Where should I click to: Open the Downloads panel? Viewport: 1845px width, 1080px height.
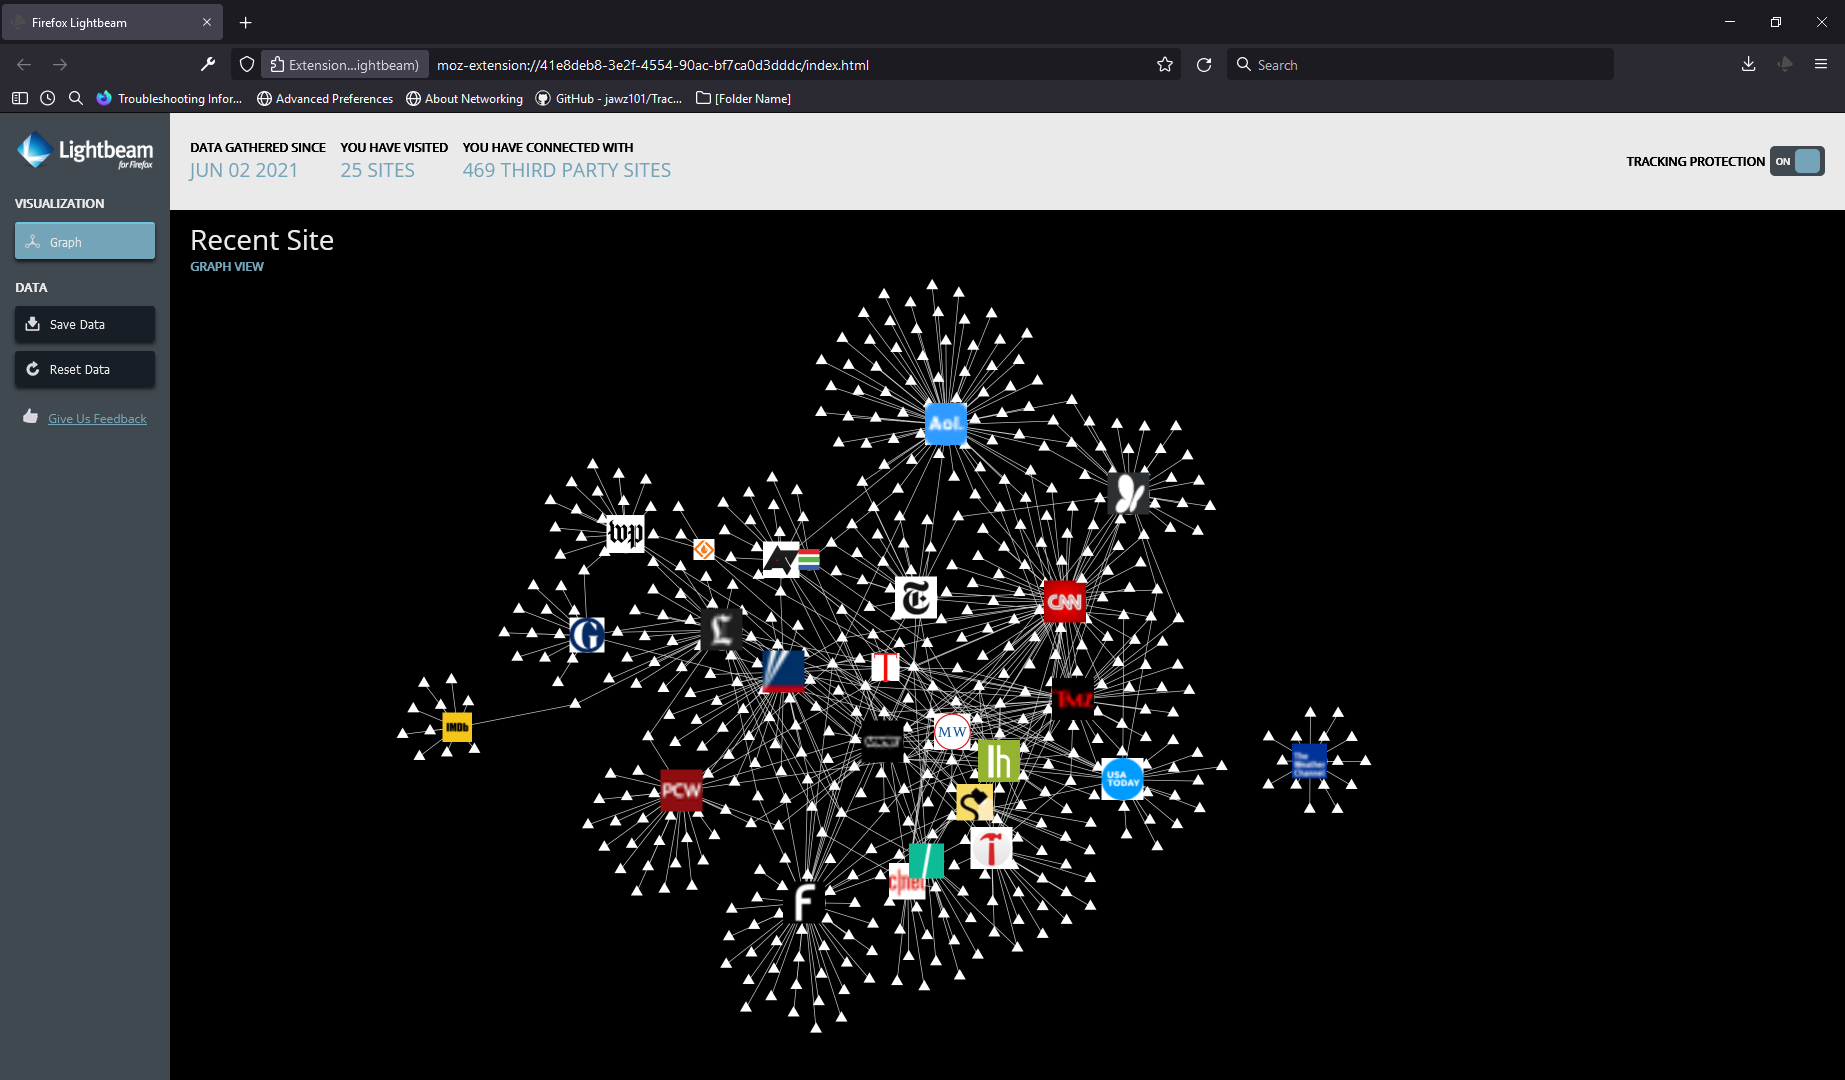click(x=1748, y=65)
